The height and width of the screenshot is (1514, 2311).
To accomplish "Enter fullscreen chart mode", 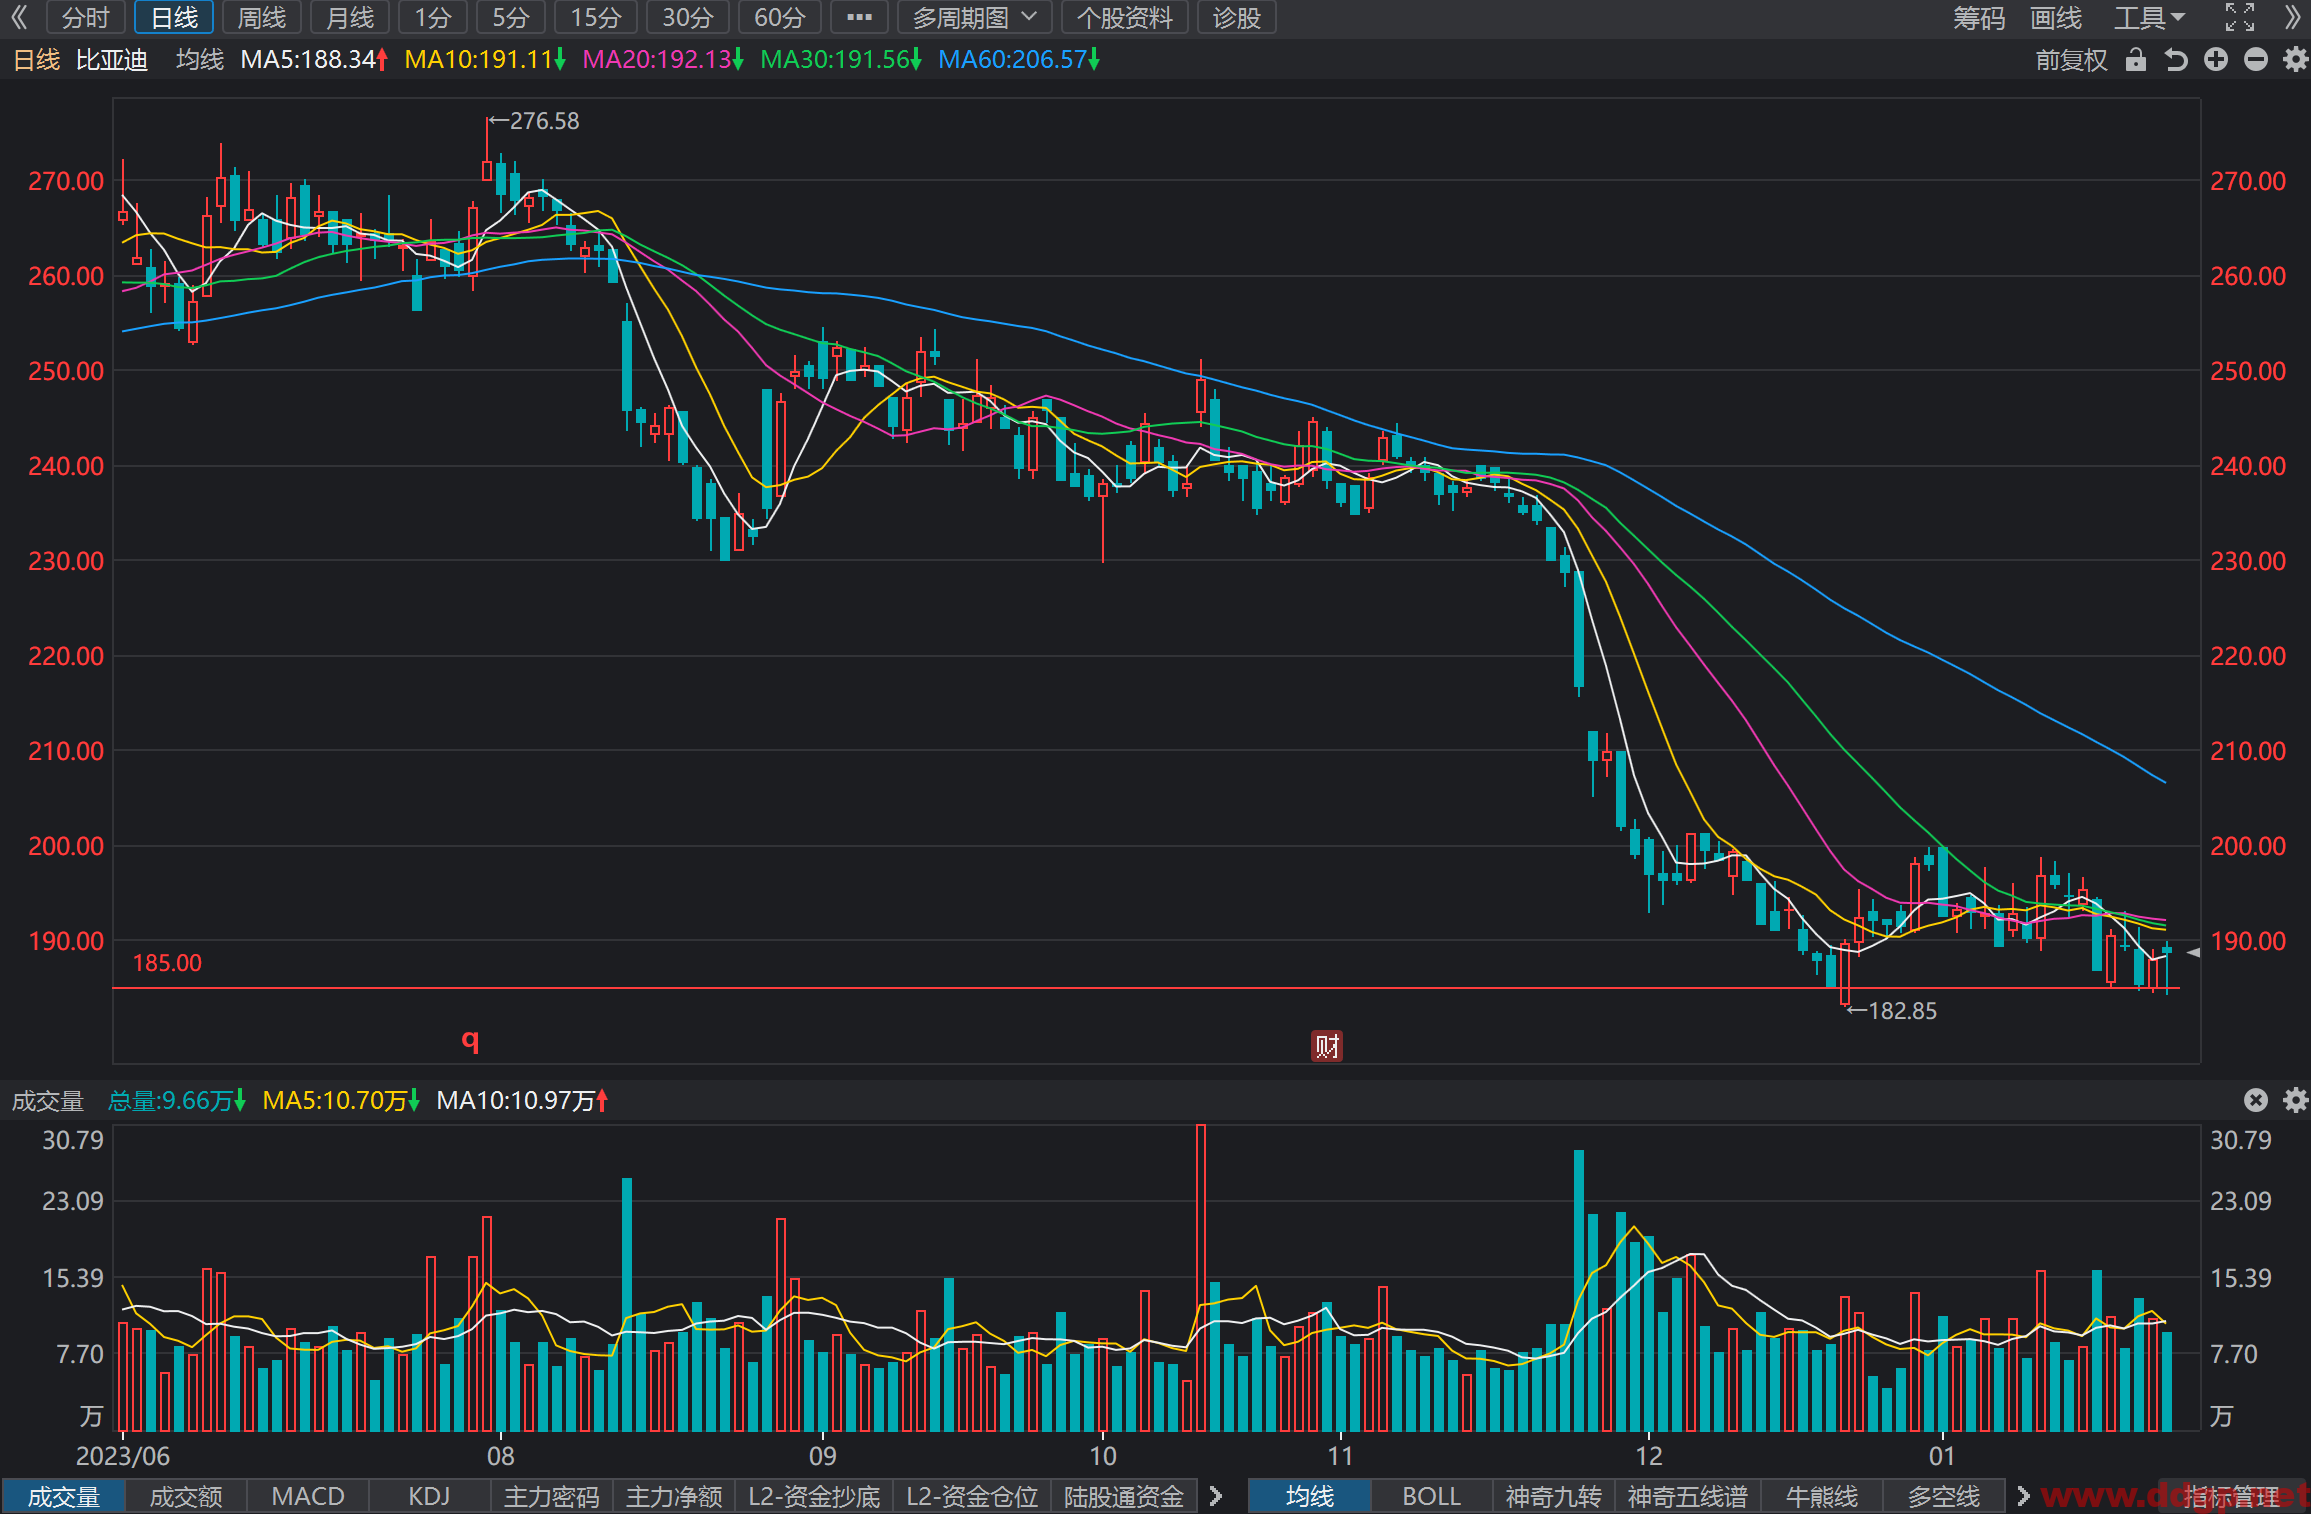I will pyautogui.click(x=2240, y=17).
